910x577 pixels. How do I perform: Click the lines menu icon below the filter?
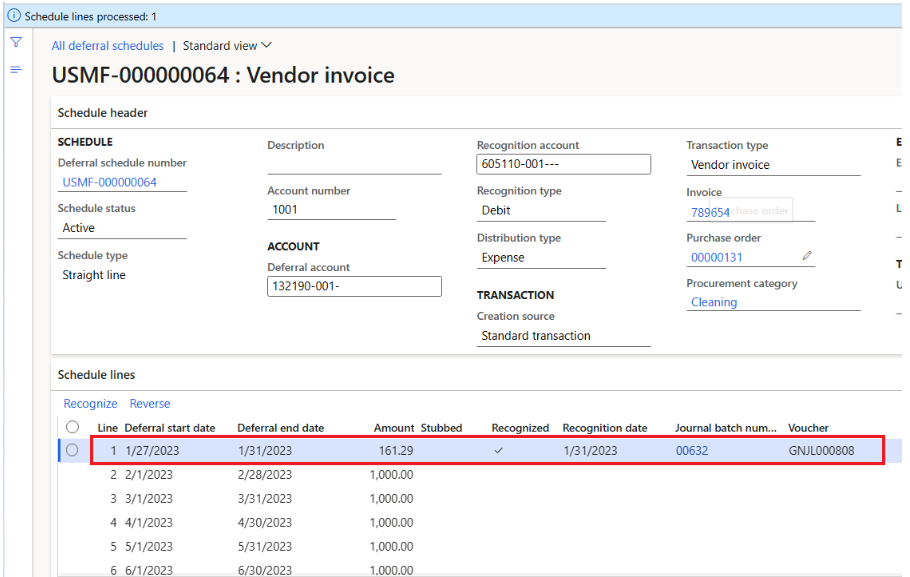16,69
